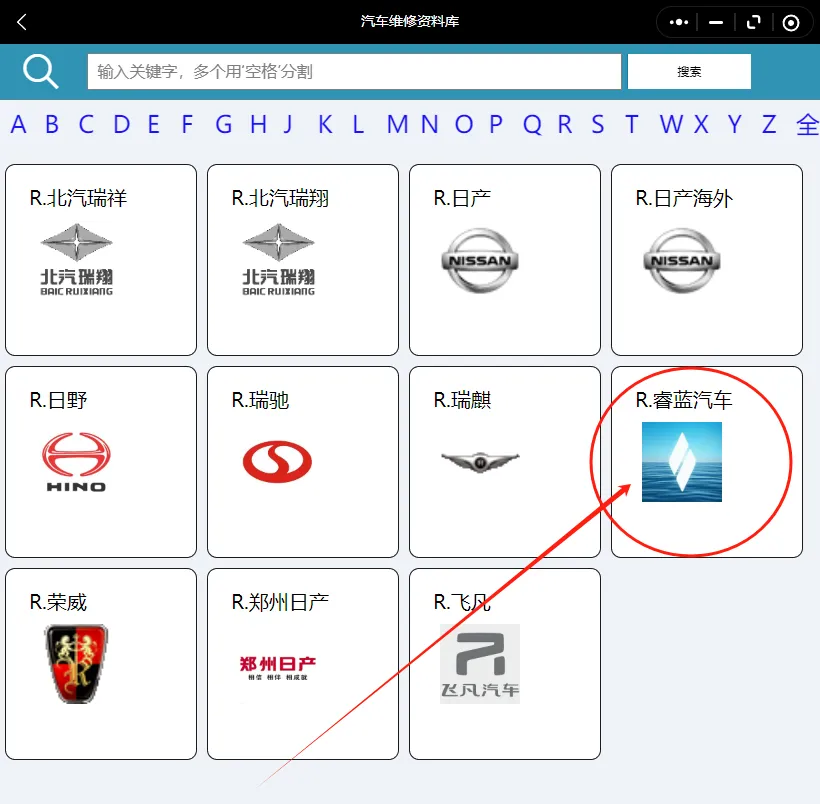This screenshot has width=820, height=804.
Task: Filter brands by letter S
Action: coord(598,124)
